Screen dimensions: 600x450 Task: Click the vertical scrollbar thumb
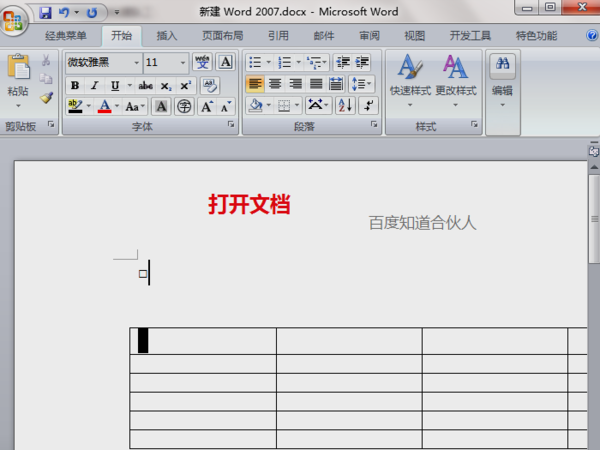tap(594, 219)
